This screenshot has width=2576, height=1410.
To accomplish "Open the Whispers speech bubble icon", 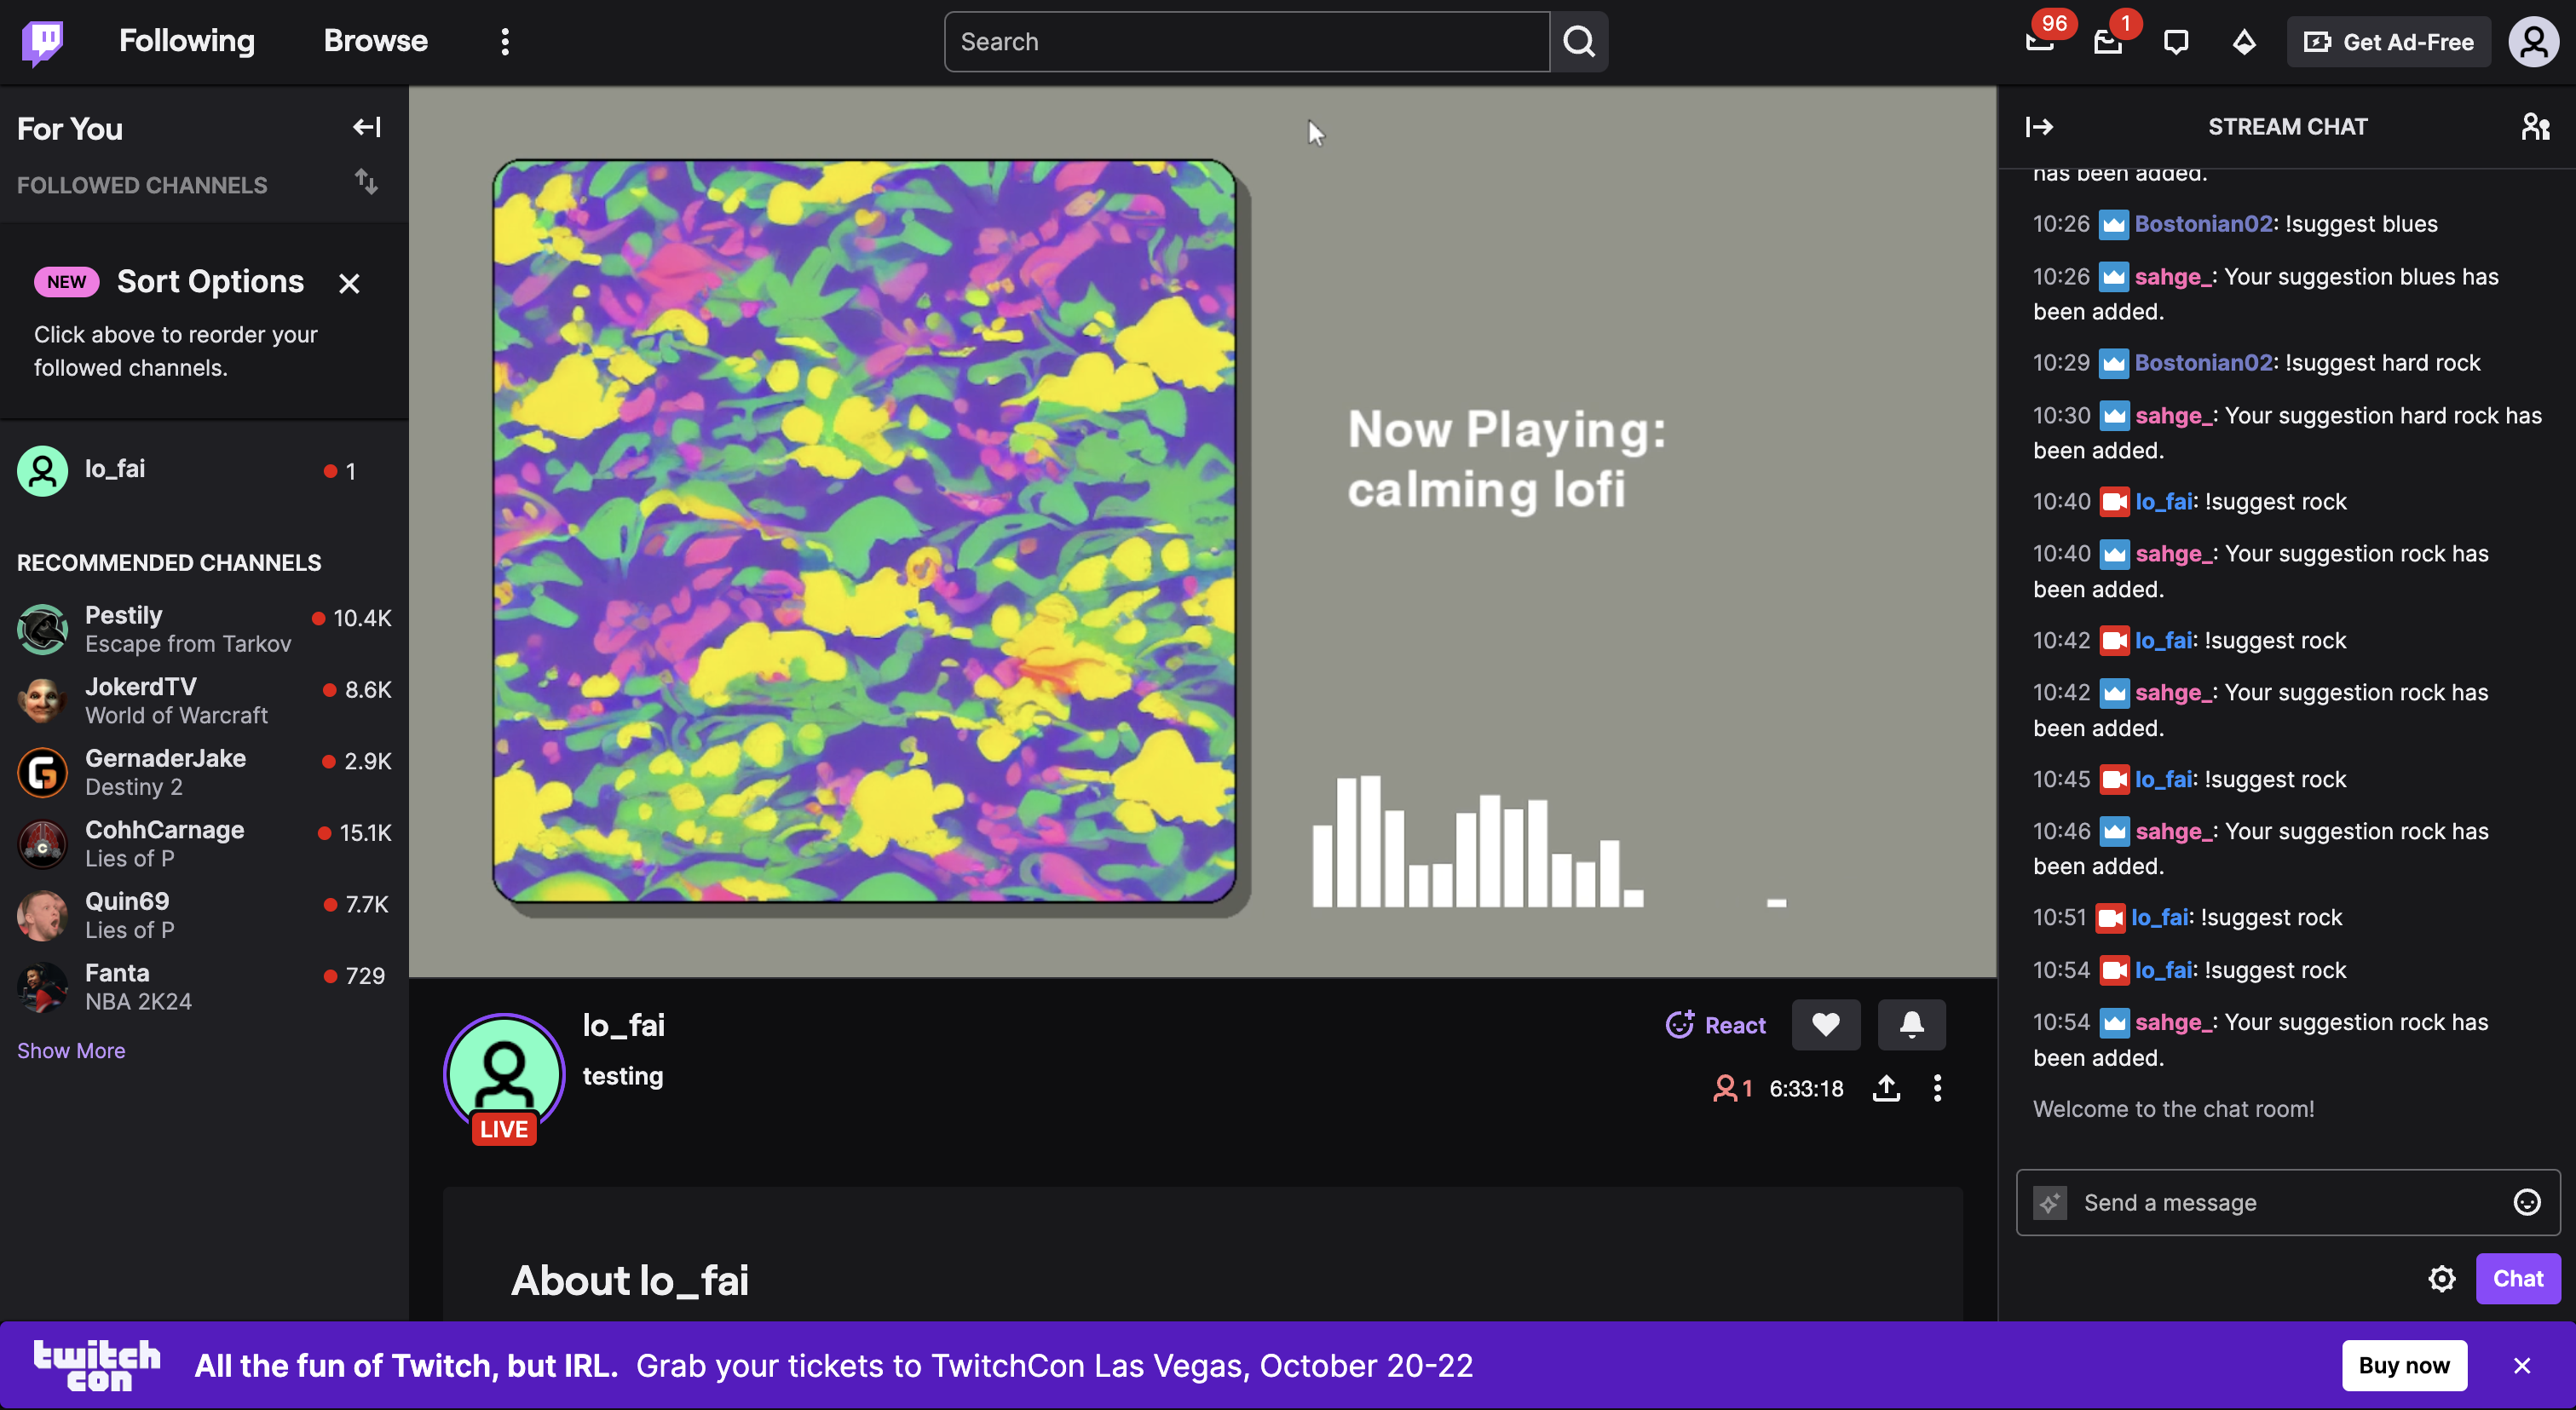I will click(2175, 42).
